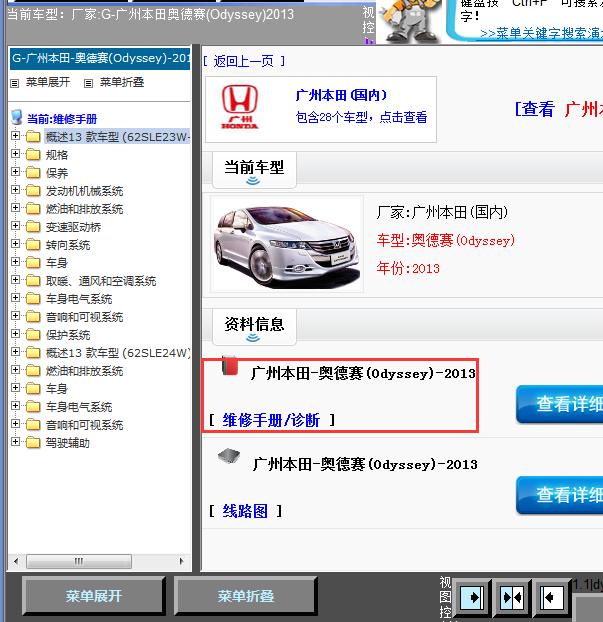
Task: Click the folder icon next to 驾驶辅助
Action: pyautogui.click(x=33, y=442)
